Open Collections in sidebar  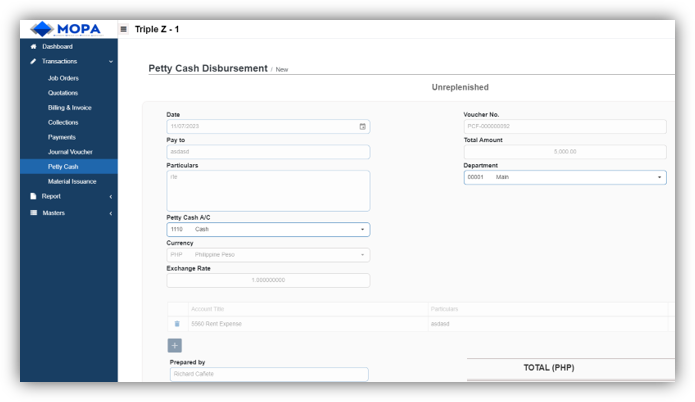pos(63,122)
